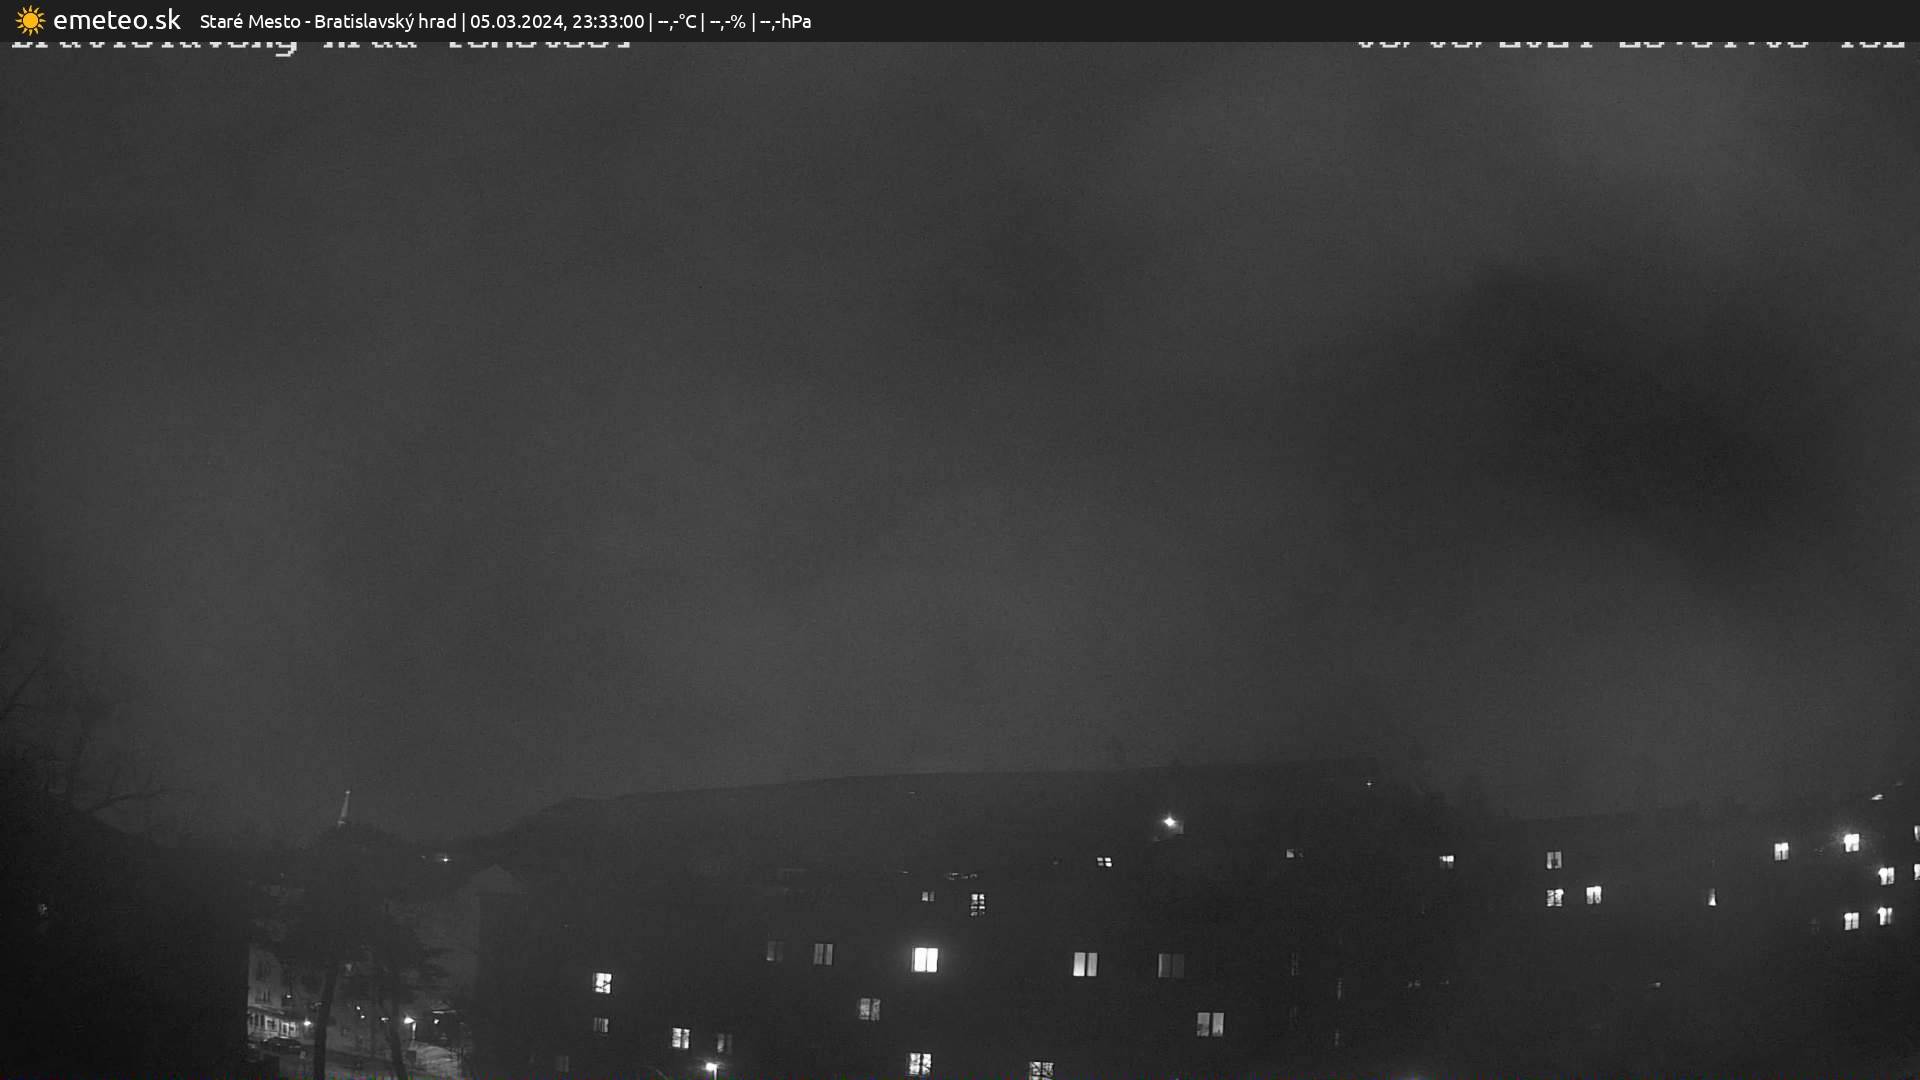This screenshot has height=1080, width=1920.
Task: Click the --,-hPa pressure reading
Action: click(x=785, y=21)
